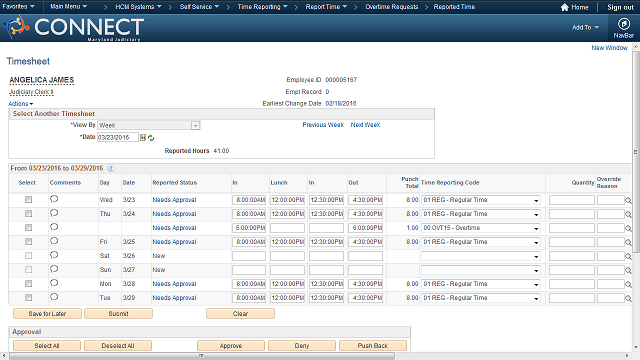Viewport: 640px width, 360px height.
Task: Click Override Reason lookup on Overtime row
Action: pos(628,228)
